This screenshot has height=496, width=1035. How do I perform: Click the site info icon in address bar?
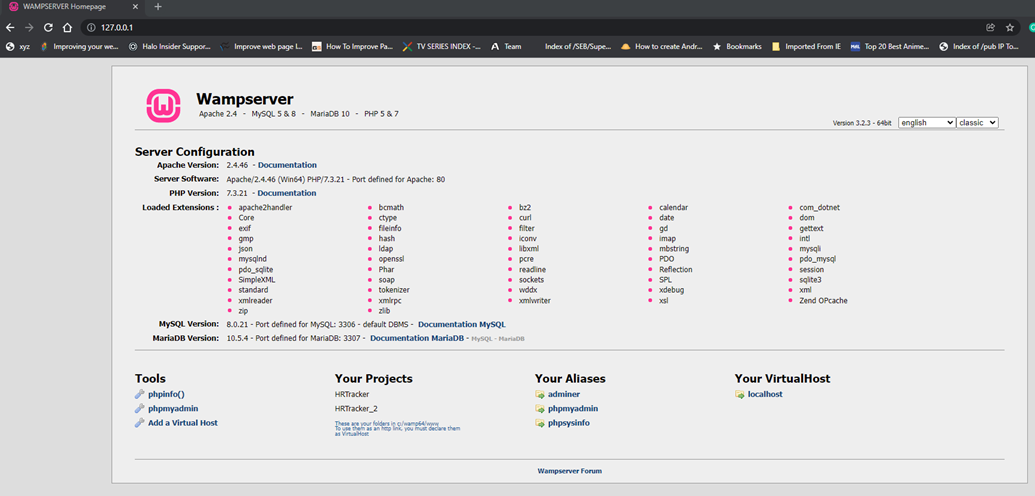[92, 28]
